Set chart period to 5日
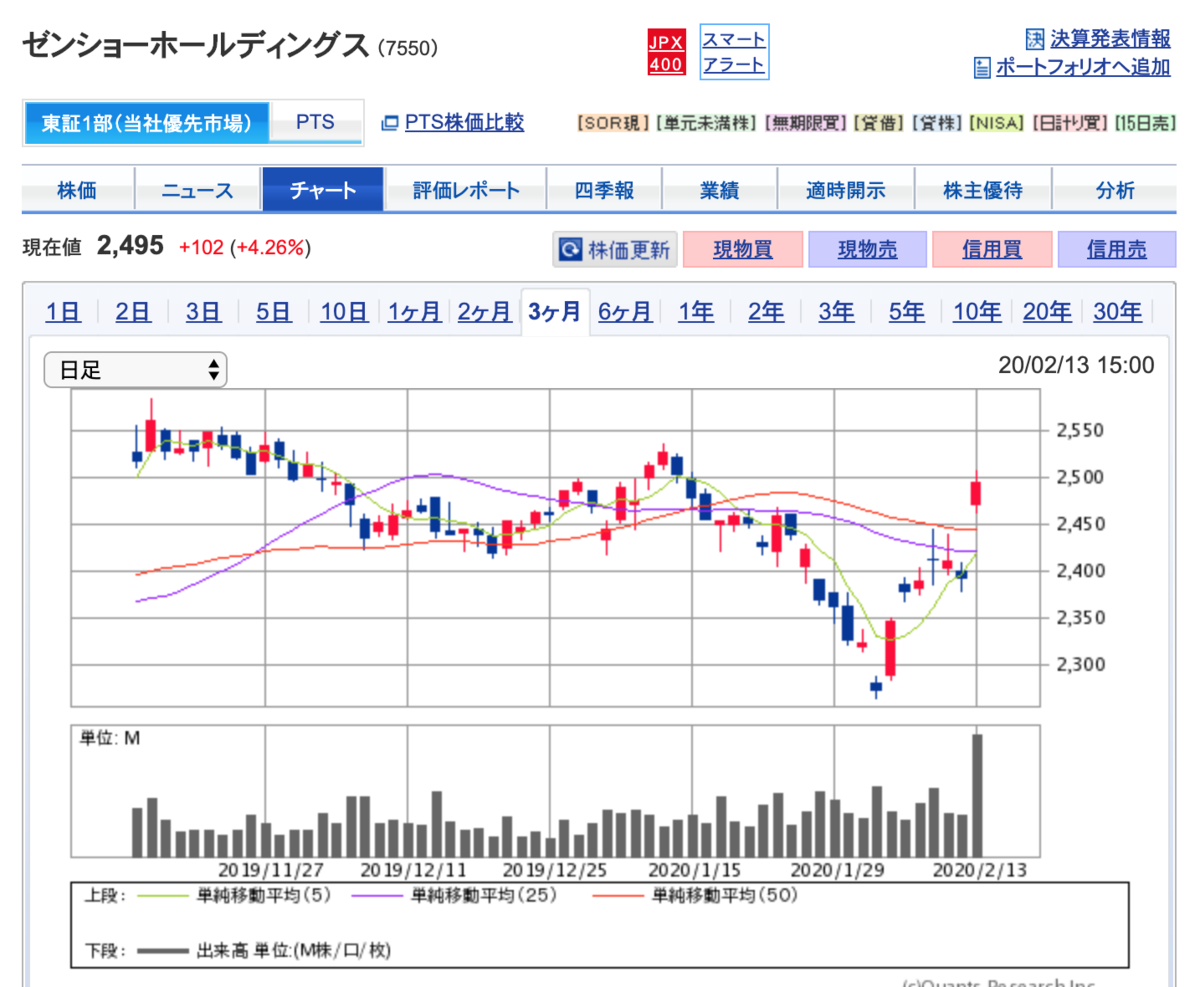Screen dimensions: 1200x987 click(274, 312)
